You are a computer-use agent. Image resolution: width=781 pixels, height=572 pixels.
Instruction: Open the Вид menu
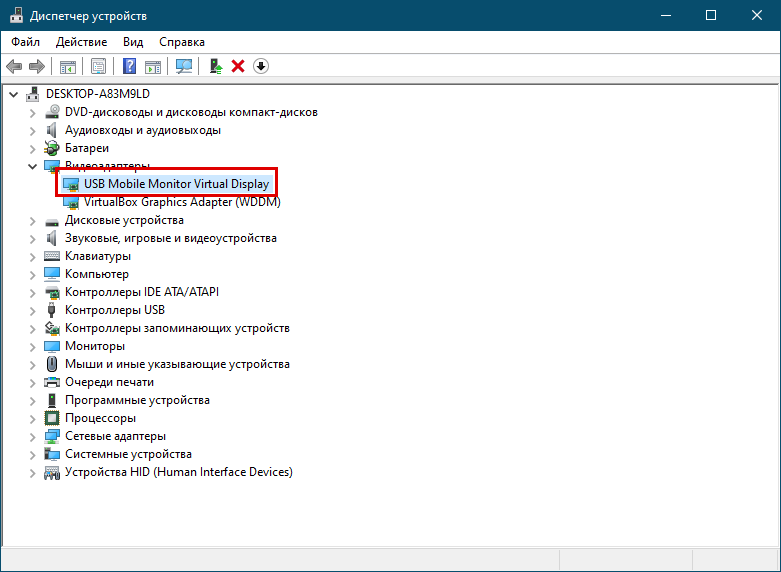click(x=133, y=42)
